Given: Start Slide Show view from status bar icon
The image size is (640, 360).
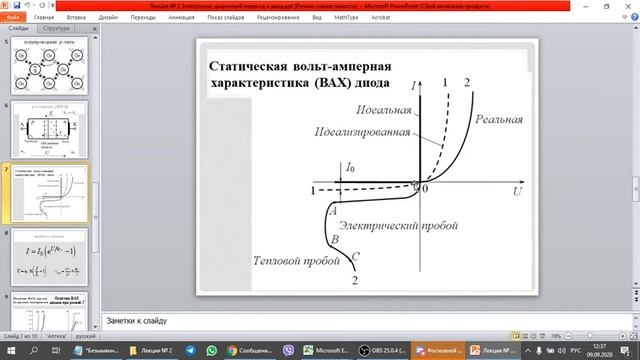Looking at the screenshot, I should (542, 336).
